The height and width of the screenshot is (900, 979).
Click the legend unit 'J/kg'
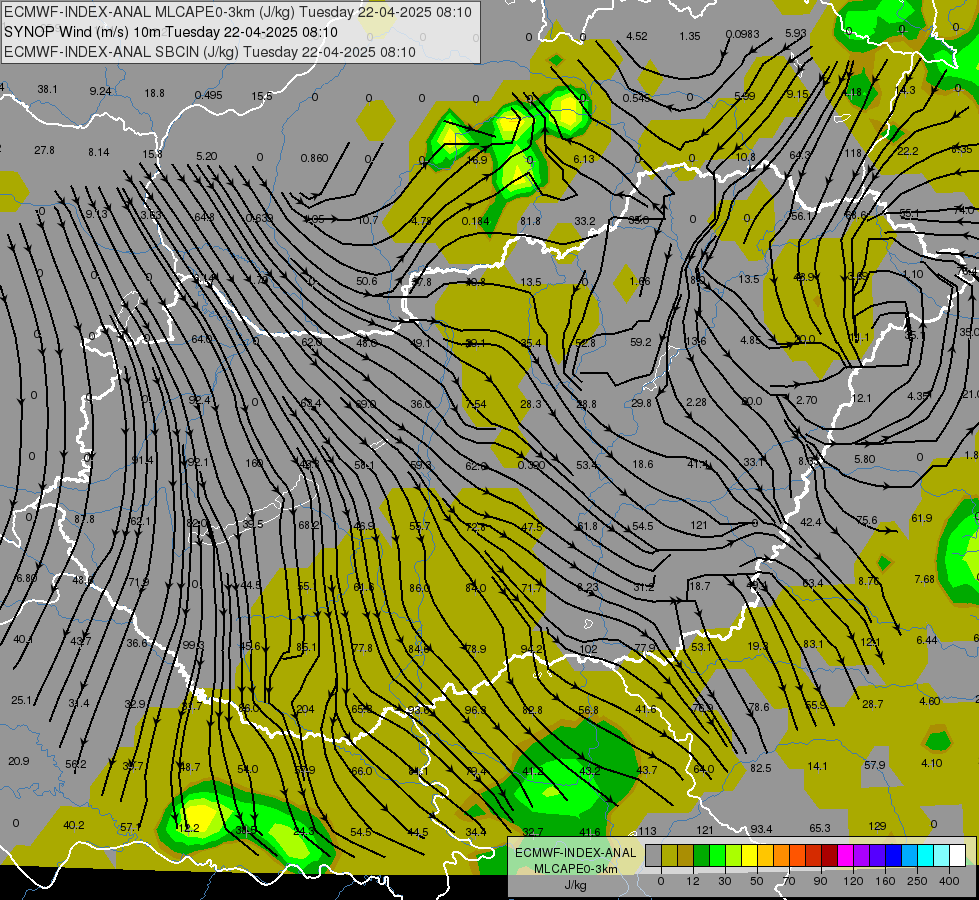(576, 885)
